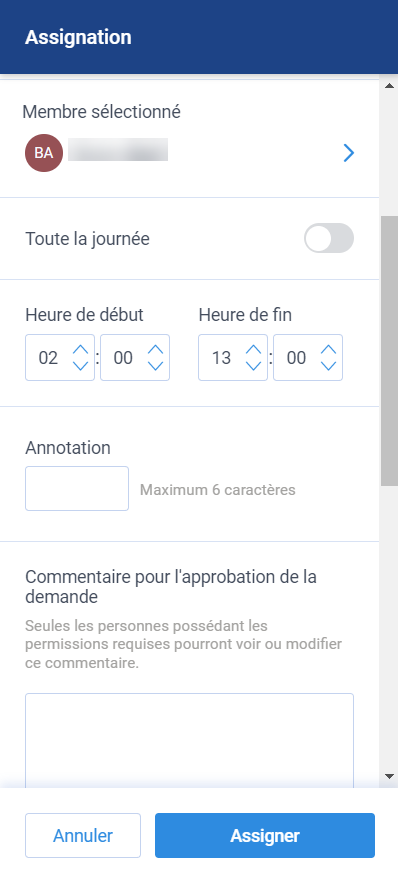Increase the end hour with up arrow
The height and width of the screenshot is (878, 398).
click(x=254, y=350)
